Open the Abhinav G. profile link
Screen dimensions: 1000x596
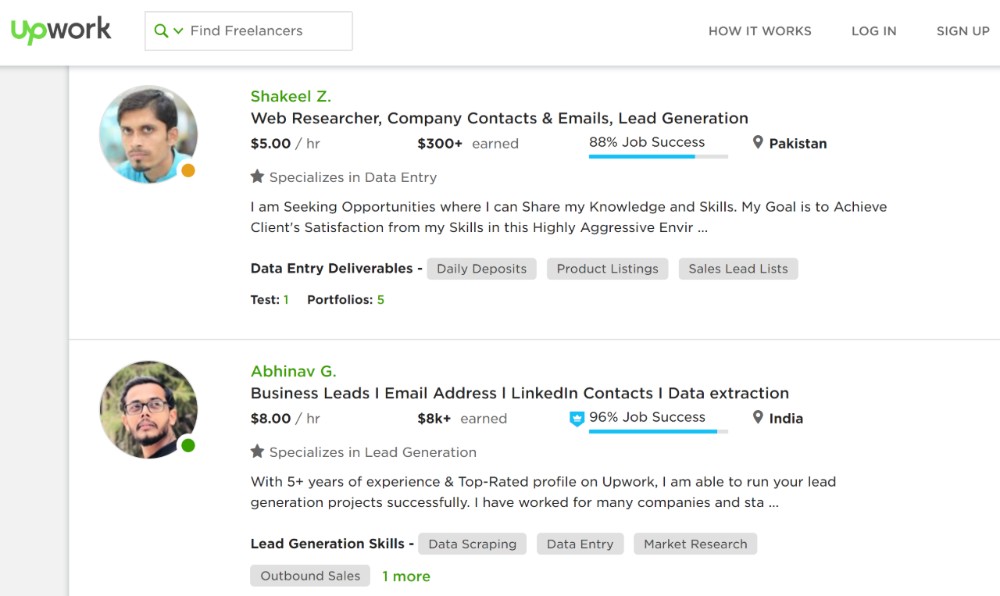[293, 371]
